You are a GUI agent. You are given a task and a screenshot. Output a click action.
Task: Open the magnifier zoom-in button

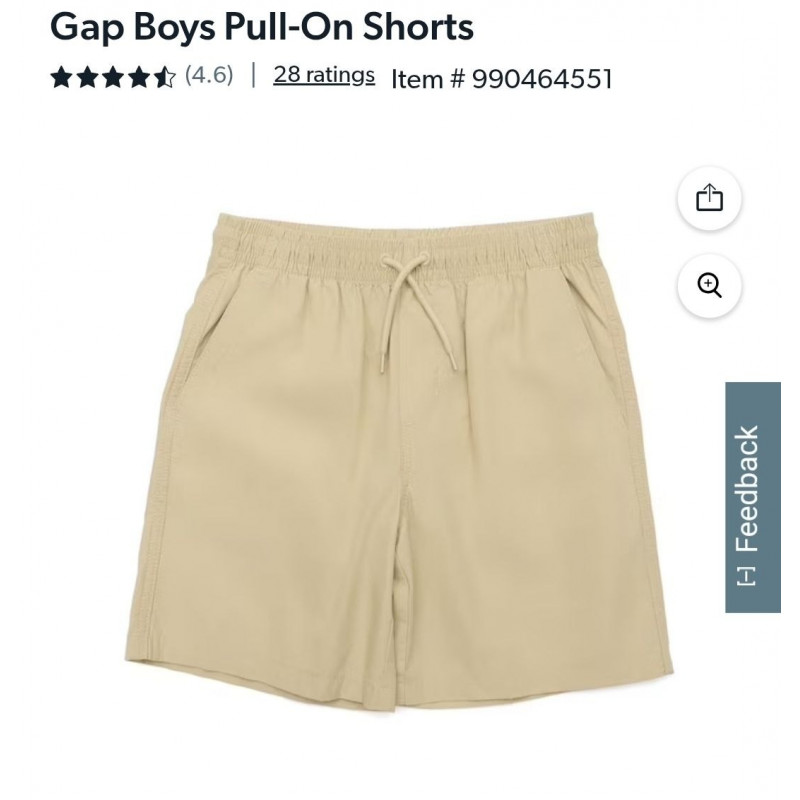pos(709,286)
